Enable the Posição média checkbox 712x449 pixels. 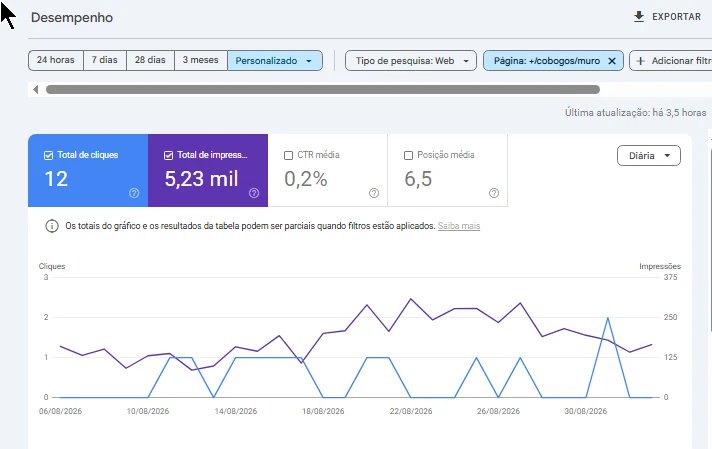pos(408,155)
